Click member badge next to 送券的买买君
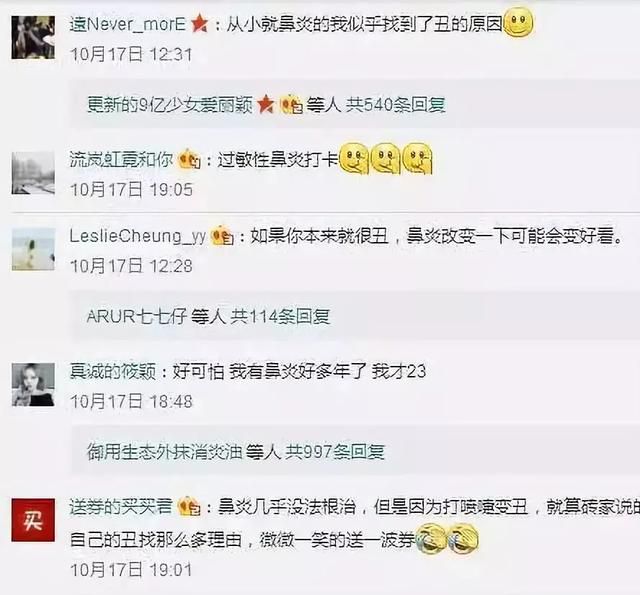This screenshot has height=595, width=640. [x=189, y=506]
